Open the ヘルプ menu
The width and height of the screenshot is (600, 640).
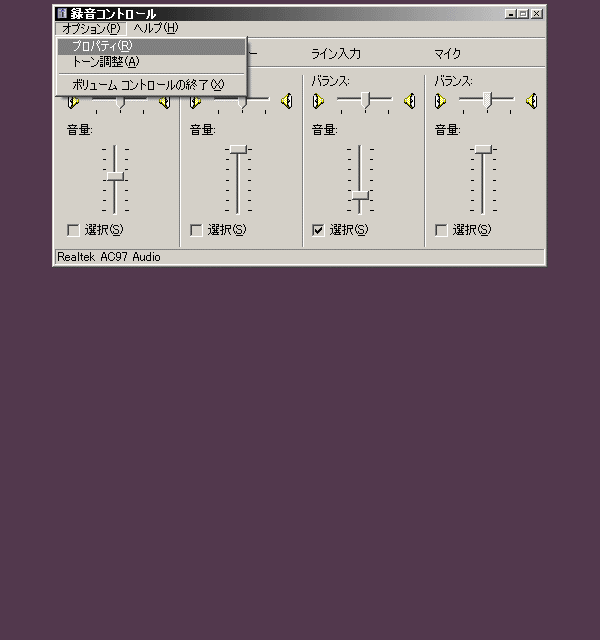pyautogui.click(x=155, y=28)
